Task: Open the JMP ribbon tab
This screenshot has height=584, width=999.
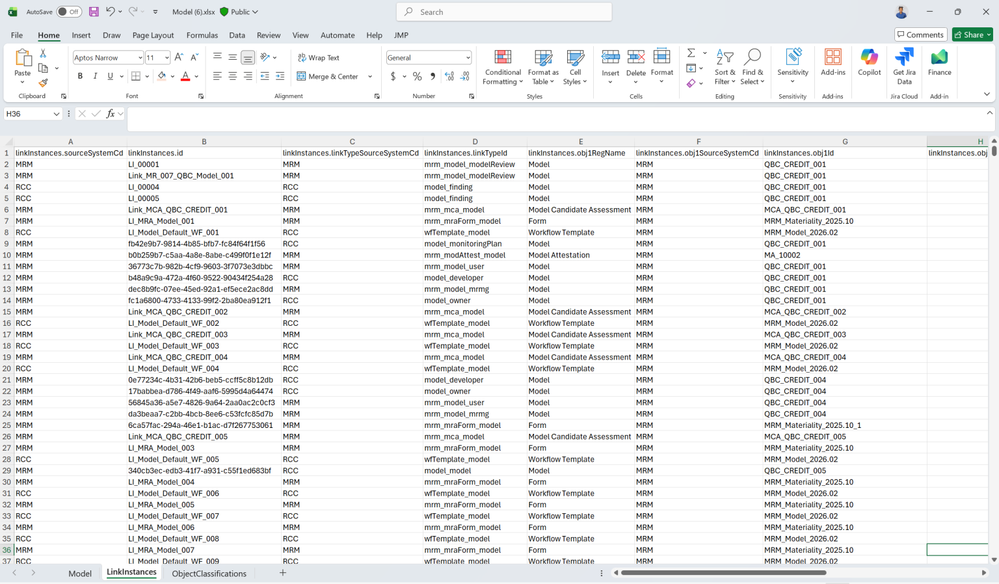Action: click(401, 35)
